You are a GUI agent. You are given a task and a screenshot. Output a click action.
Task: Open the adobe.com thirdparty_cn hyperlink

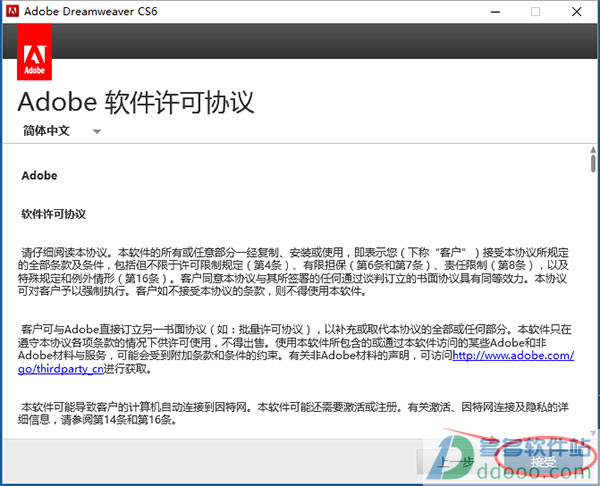pyautogui.click(x=513, y=356)
